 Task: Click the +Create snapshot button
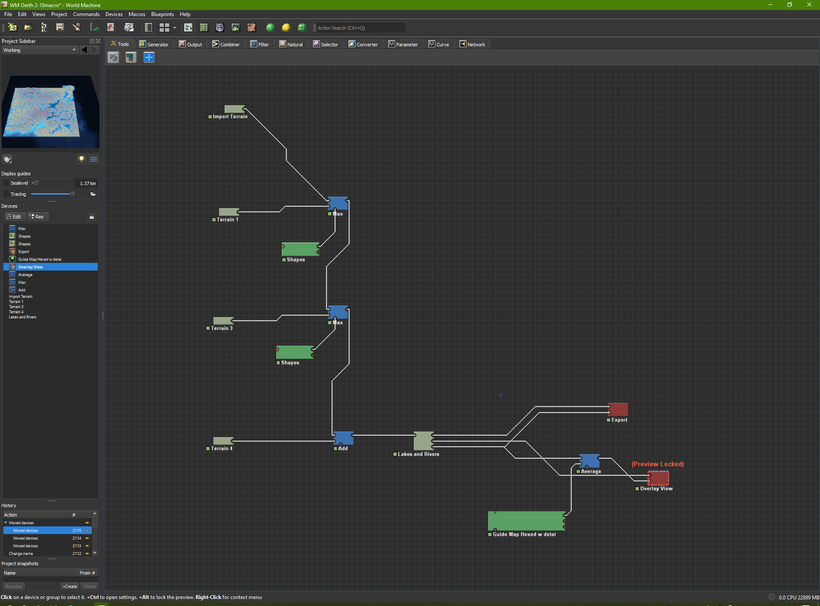69,586
